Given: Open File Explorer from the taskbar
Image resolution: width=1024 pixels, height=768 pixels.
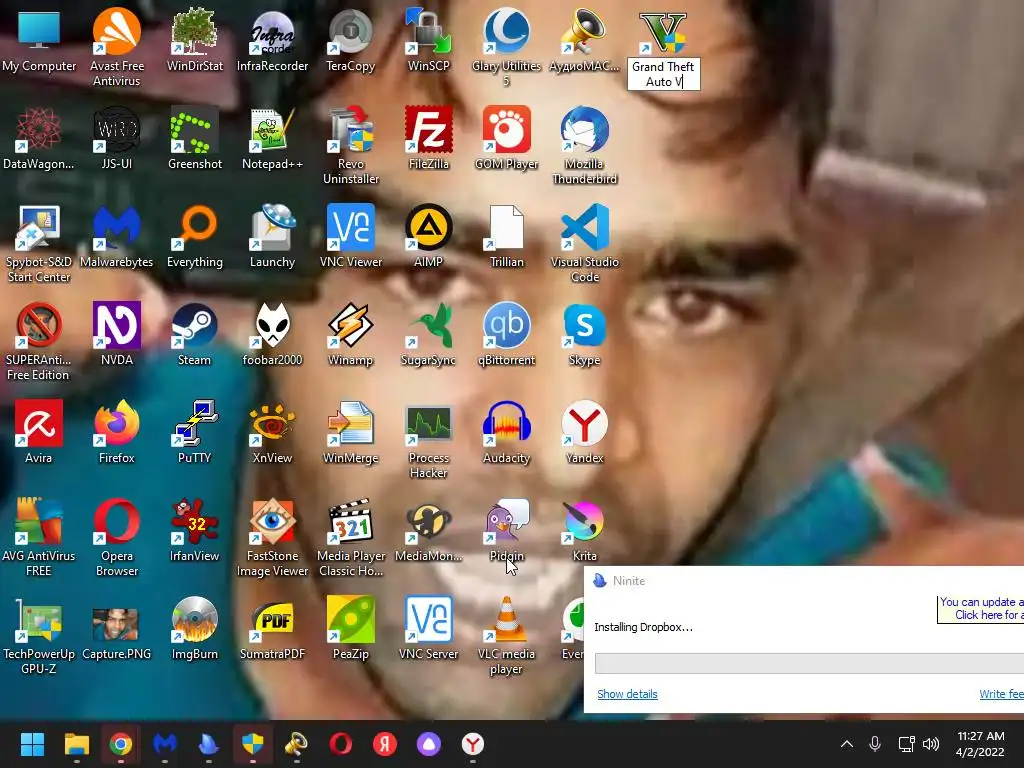Looking at the screenshot, I should click(76, 744).
